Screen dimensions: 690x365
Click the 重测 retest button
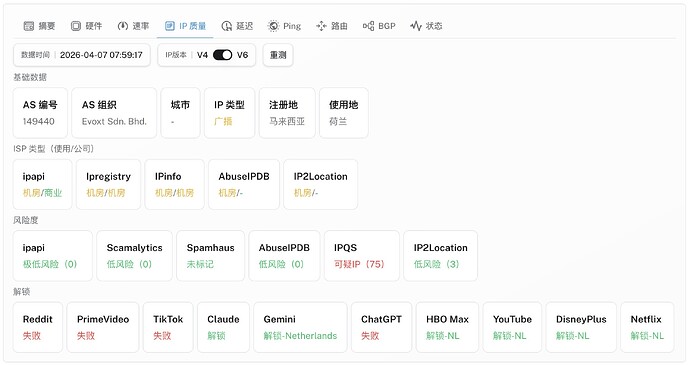[278, 55]
